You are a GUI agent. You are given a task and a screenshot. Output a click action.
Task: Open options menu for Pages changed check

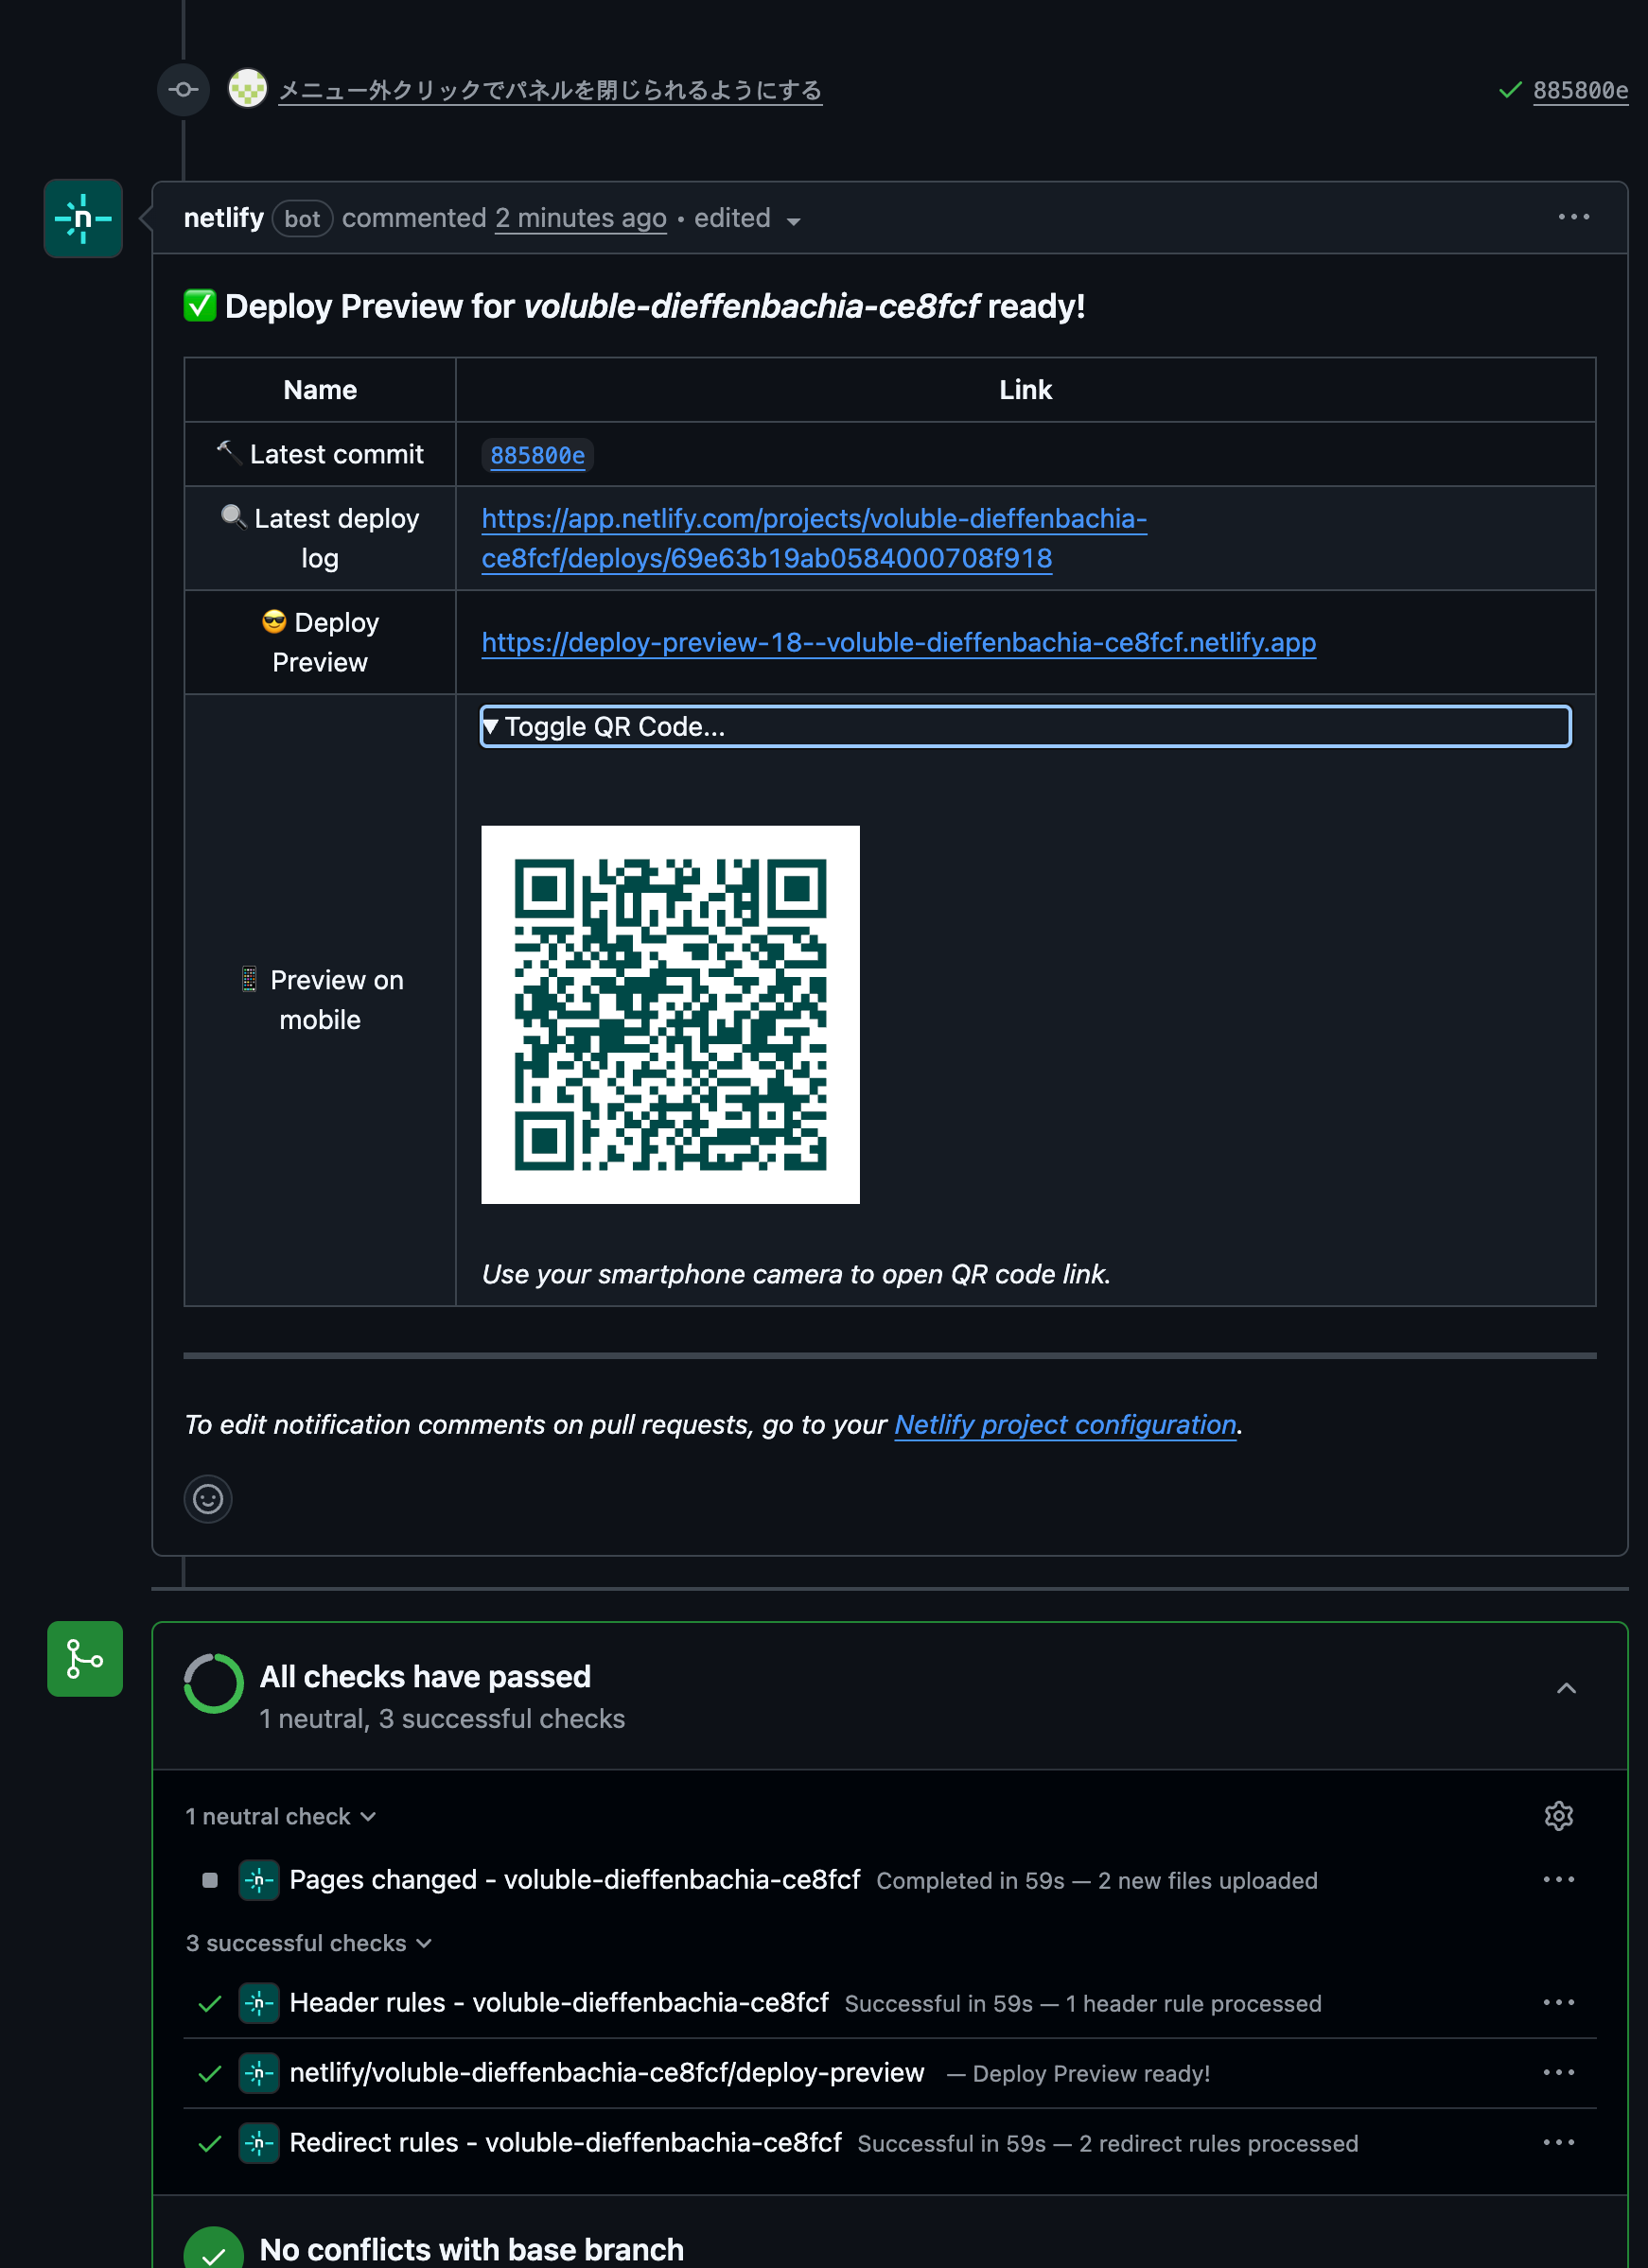[x=1558, y=1879]
